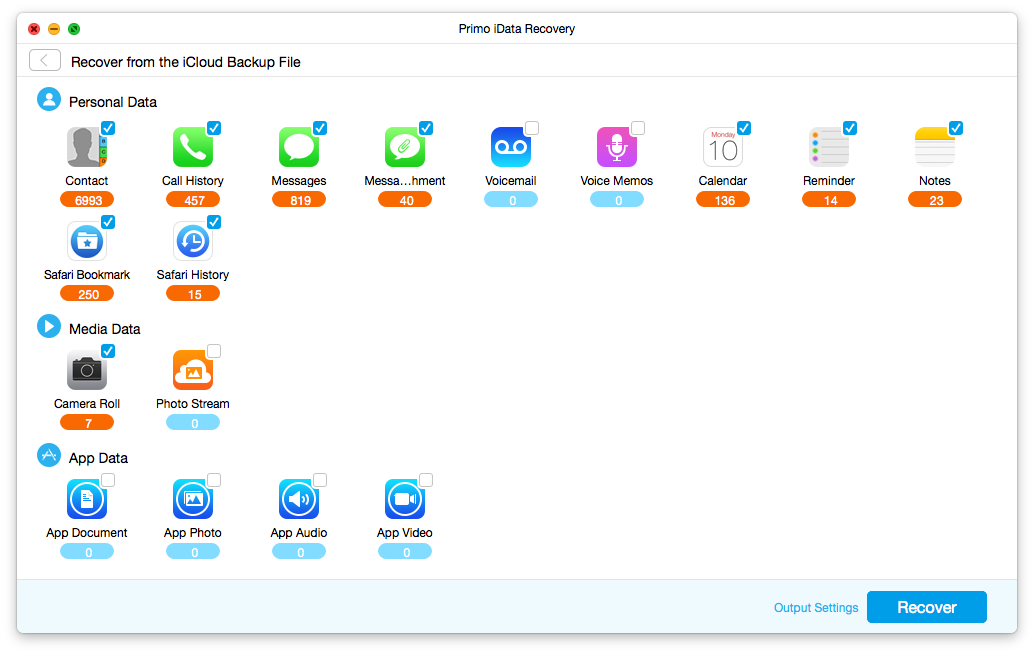Select the Photo Stream icon
Image resolution: width=1034 pixels, height=654 pixels.
click(193, 369)
